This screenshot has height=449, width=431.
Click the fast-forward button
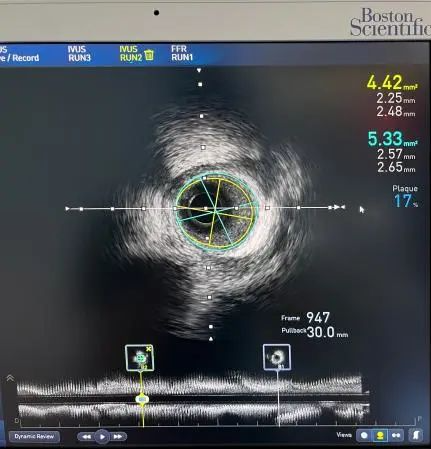click(x=118, y=436)
